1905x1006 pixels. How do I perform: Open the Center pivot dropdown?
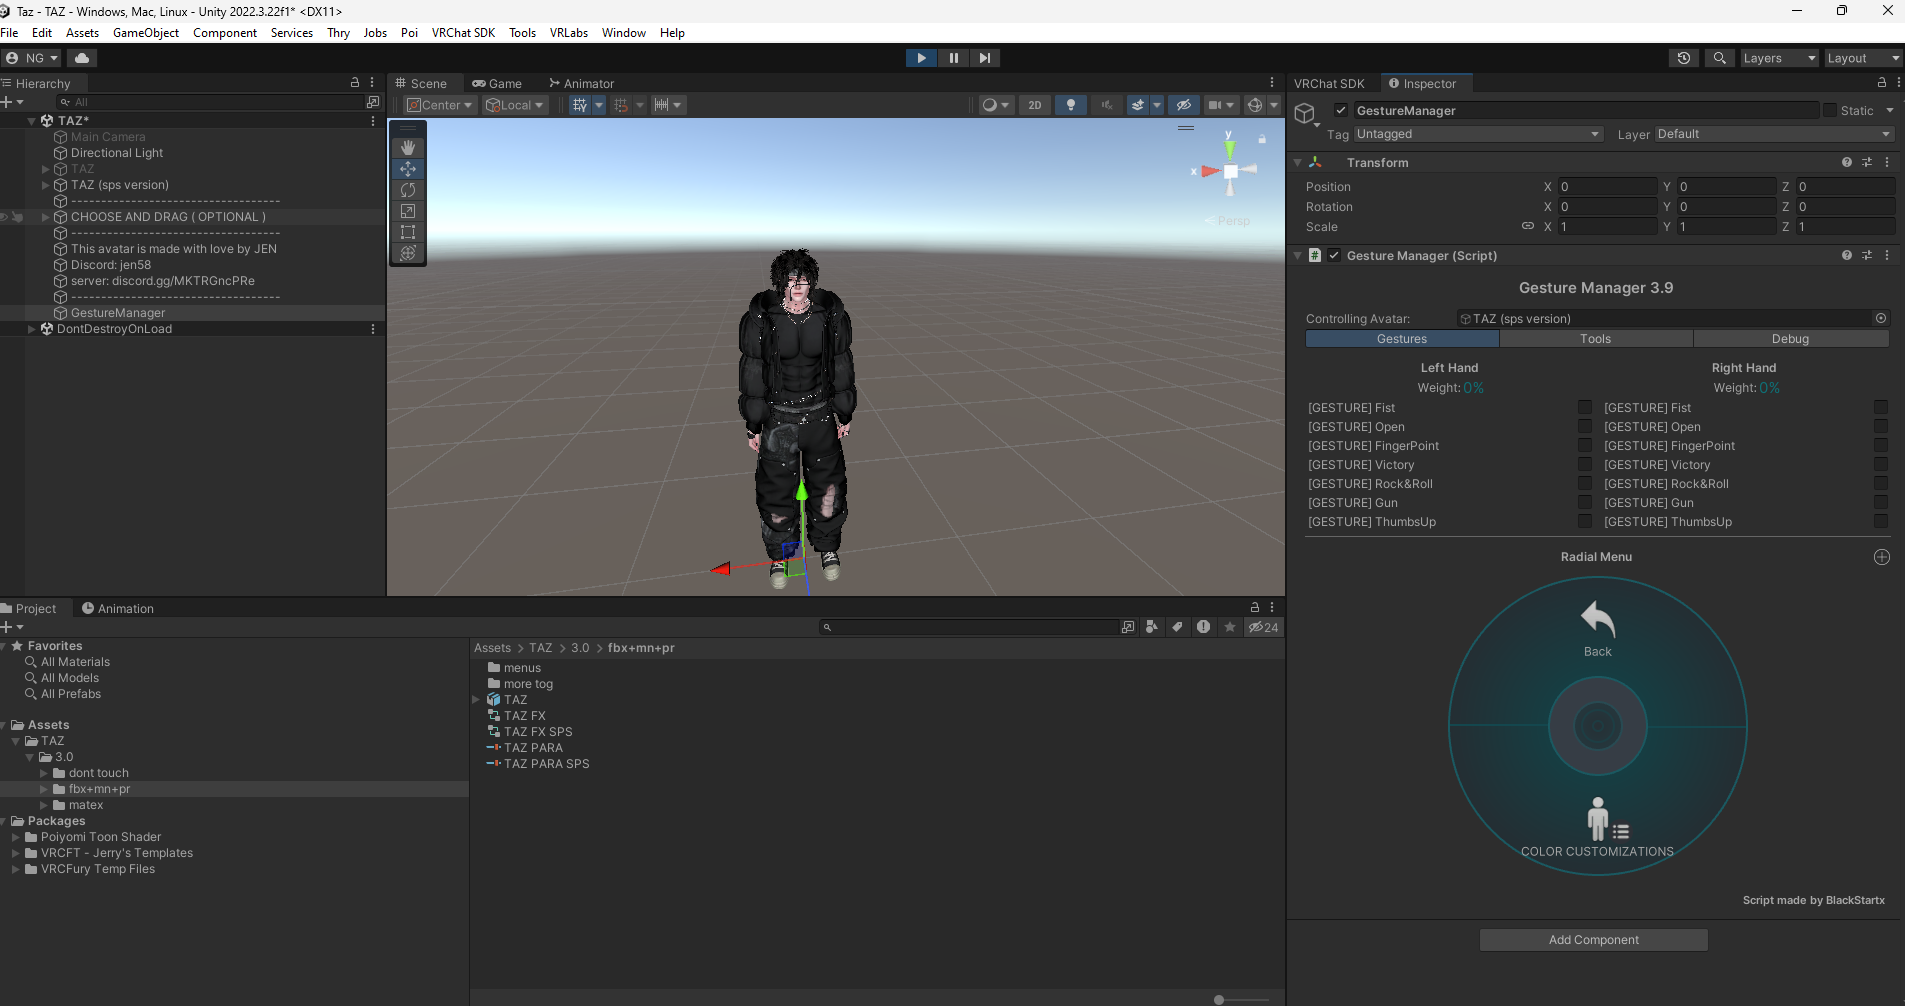[440, 104]
